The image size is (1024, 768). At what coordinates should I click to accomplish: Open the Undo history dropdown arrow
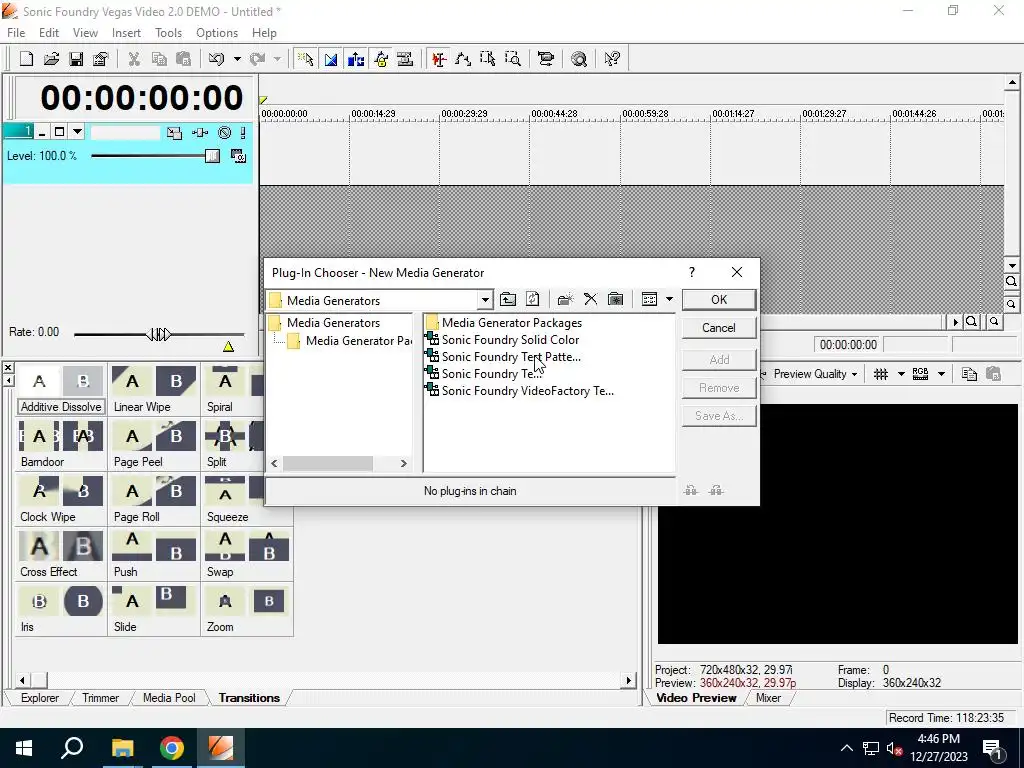click(237, 59)
